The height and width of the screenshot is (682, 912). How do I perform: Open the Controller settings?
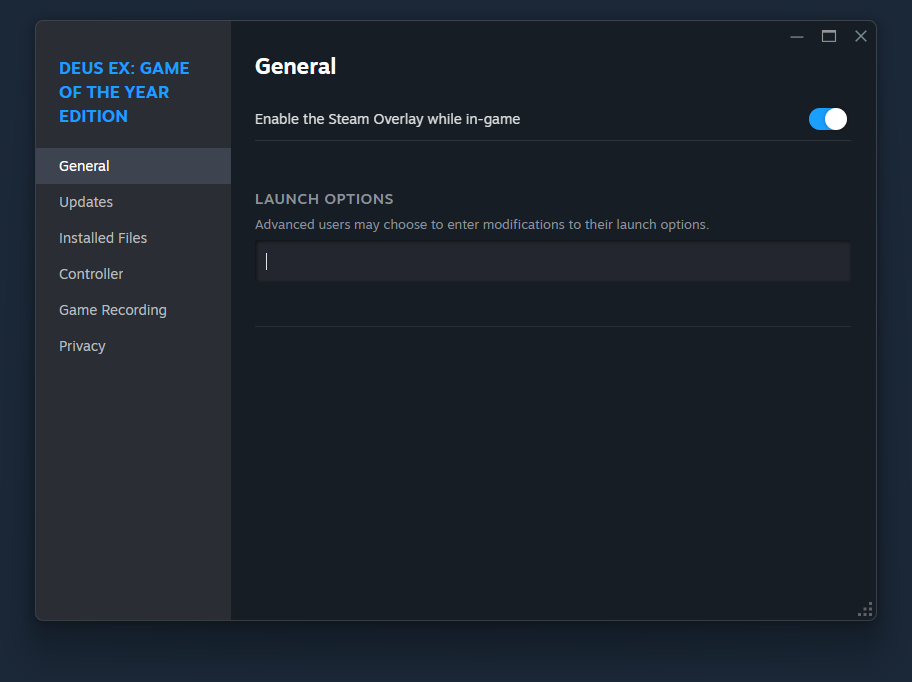pos(133,274)
